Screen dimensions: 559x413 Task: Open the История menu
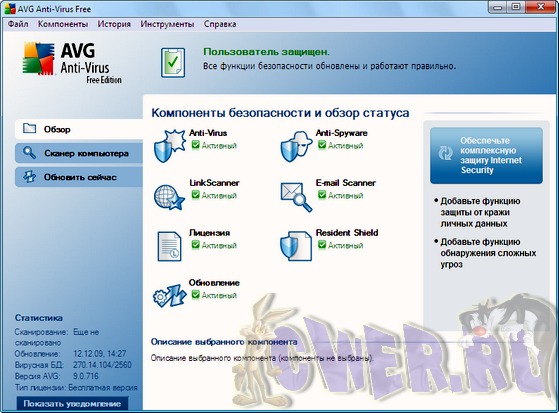(x=114, y=24)
